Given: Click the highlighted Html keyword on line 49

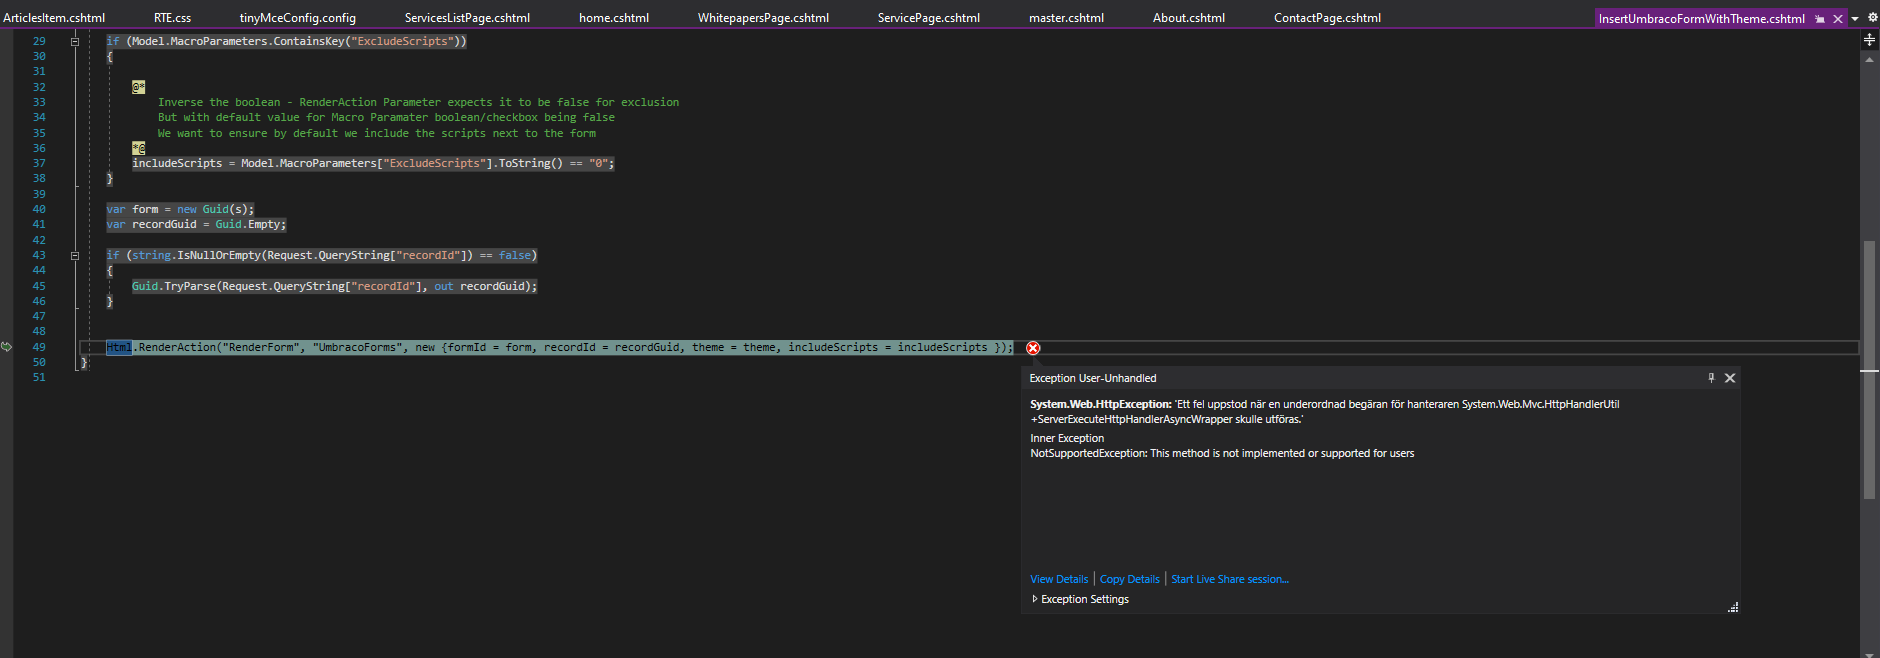Looking at the screenshot, I should 119,347.
